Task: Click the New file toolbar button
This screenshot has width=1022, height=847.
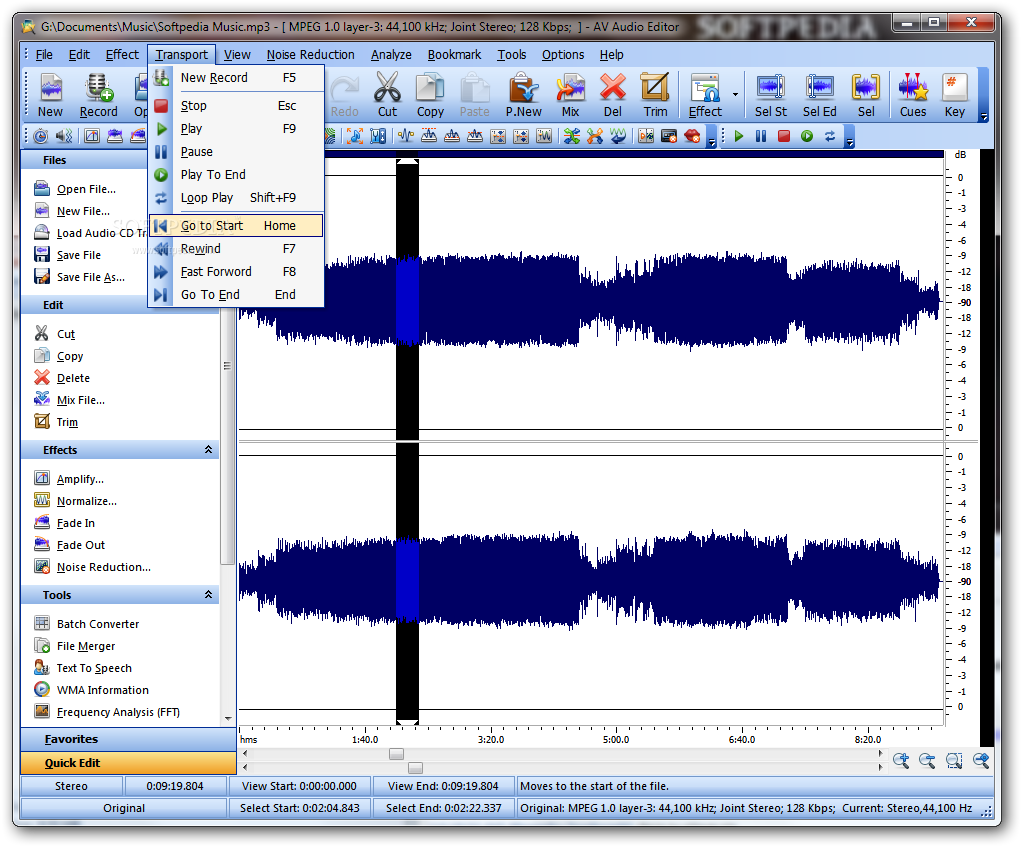Action: pos(50,95)
